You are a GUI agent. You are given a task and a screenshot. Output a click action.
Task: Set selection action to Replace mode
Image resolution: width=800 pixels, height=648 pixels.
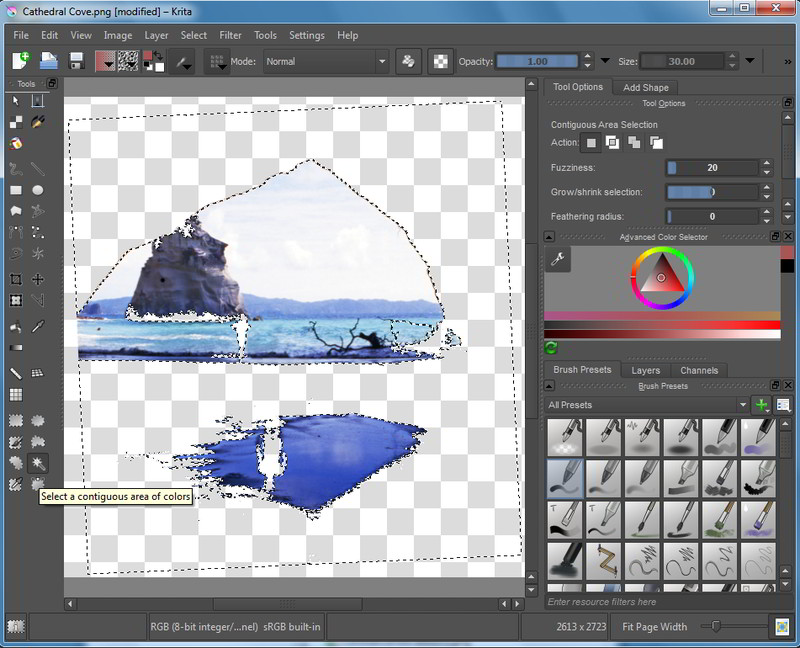(x=590, y=142)
